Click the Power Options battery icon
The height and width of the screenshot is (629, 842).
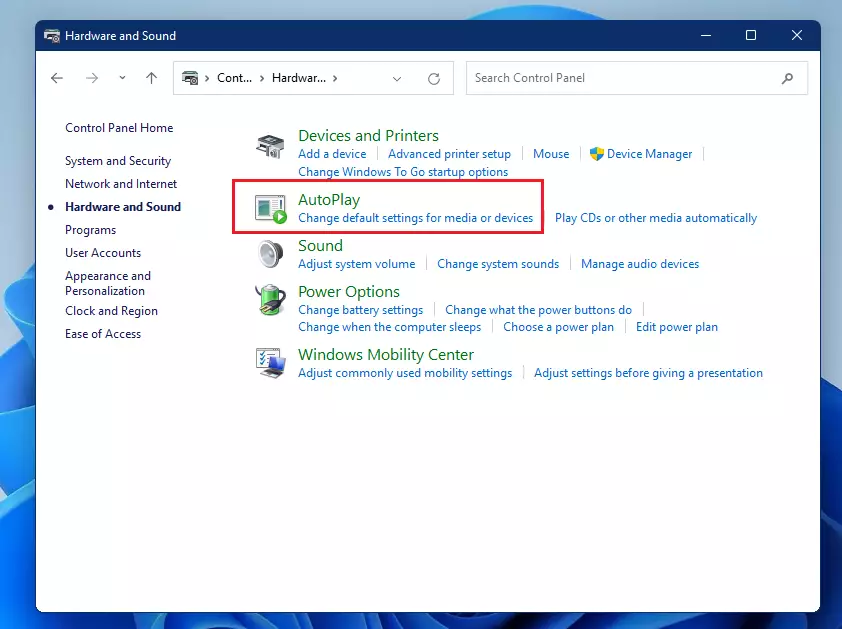click(270, 300)
